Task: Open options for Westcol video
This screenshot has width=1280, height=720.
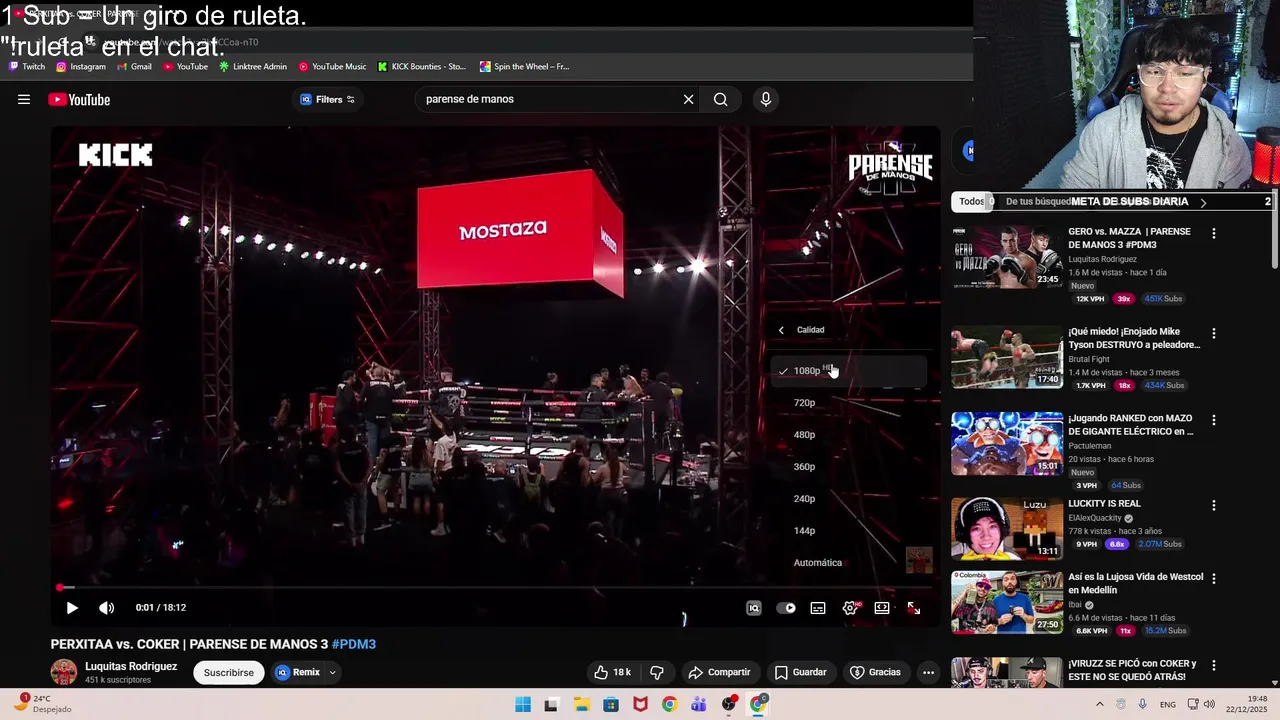Action: click(x=1214, y=579)
